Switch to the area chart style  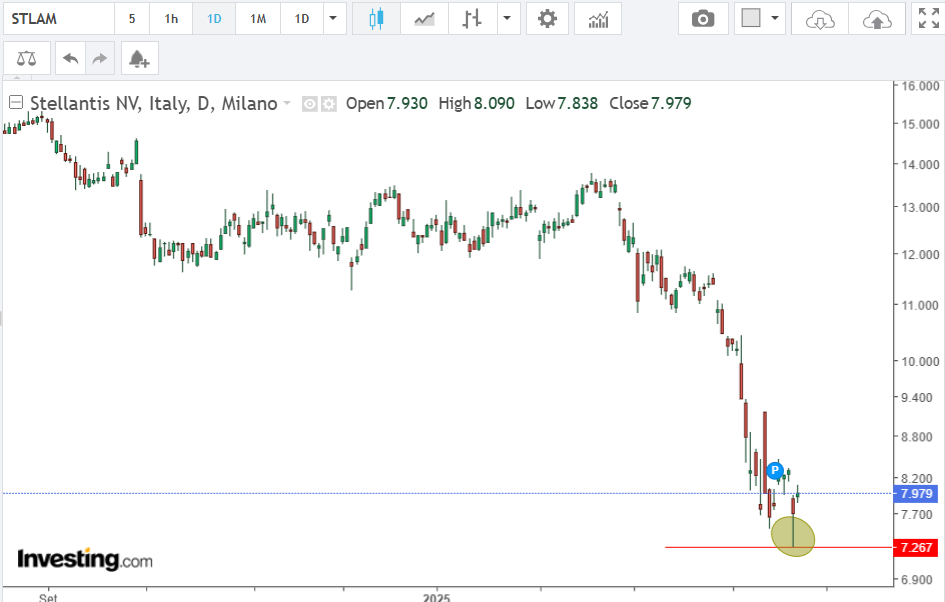coord(424,19)
